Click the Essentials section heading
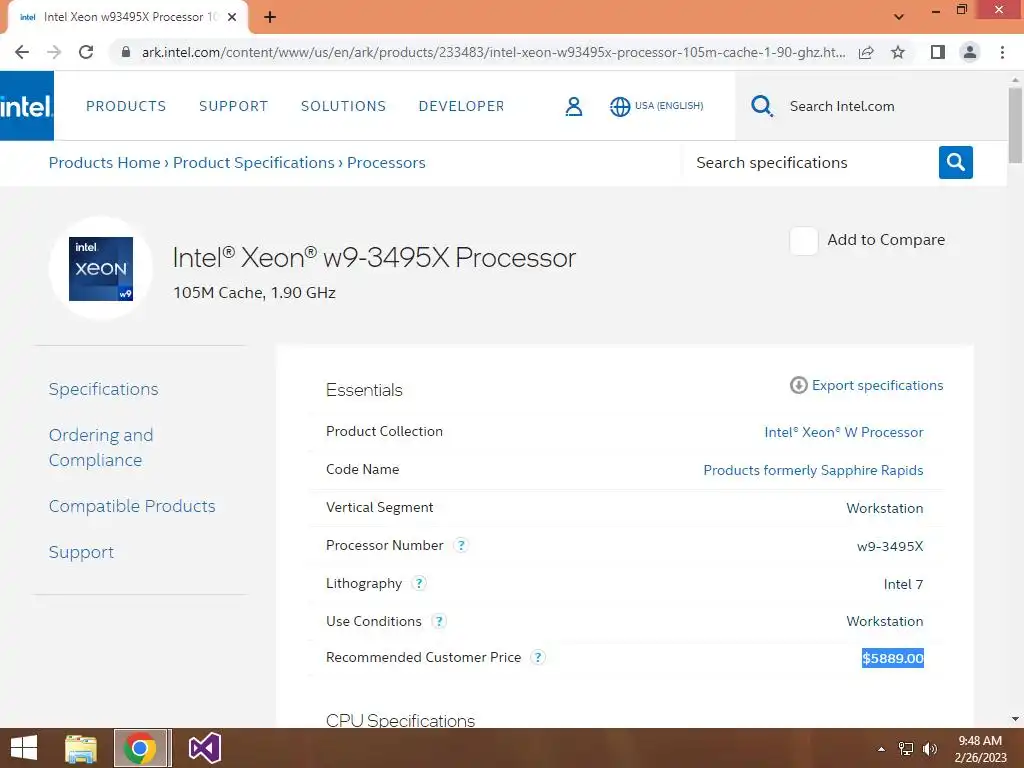The width and height of the screenshot is (1024, 768). pyautogui.click(x=364, y=391)
